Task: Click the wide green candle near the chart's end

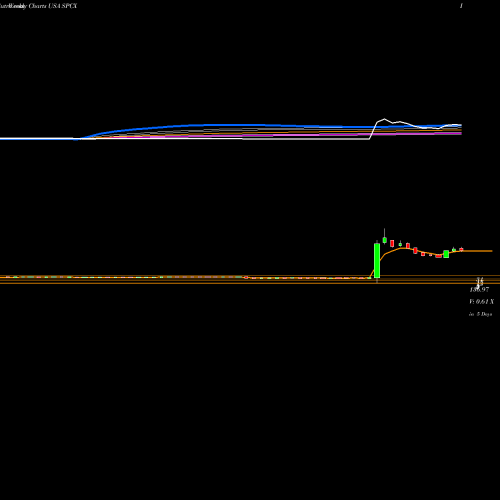Action: click(446, 254)
